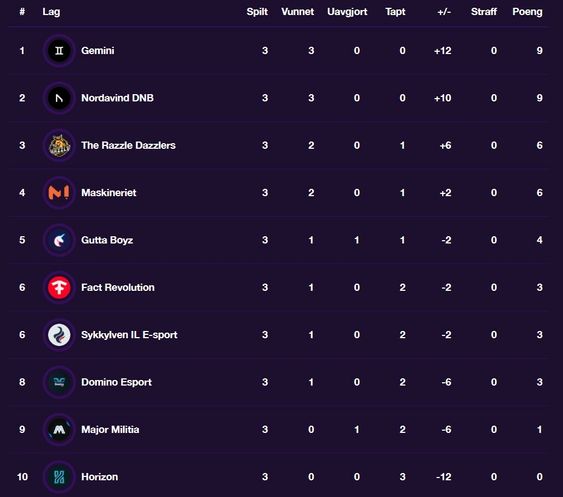Go to Nordavind DNB team link
Viewport: 563px width, 497px height.
117,98
